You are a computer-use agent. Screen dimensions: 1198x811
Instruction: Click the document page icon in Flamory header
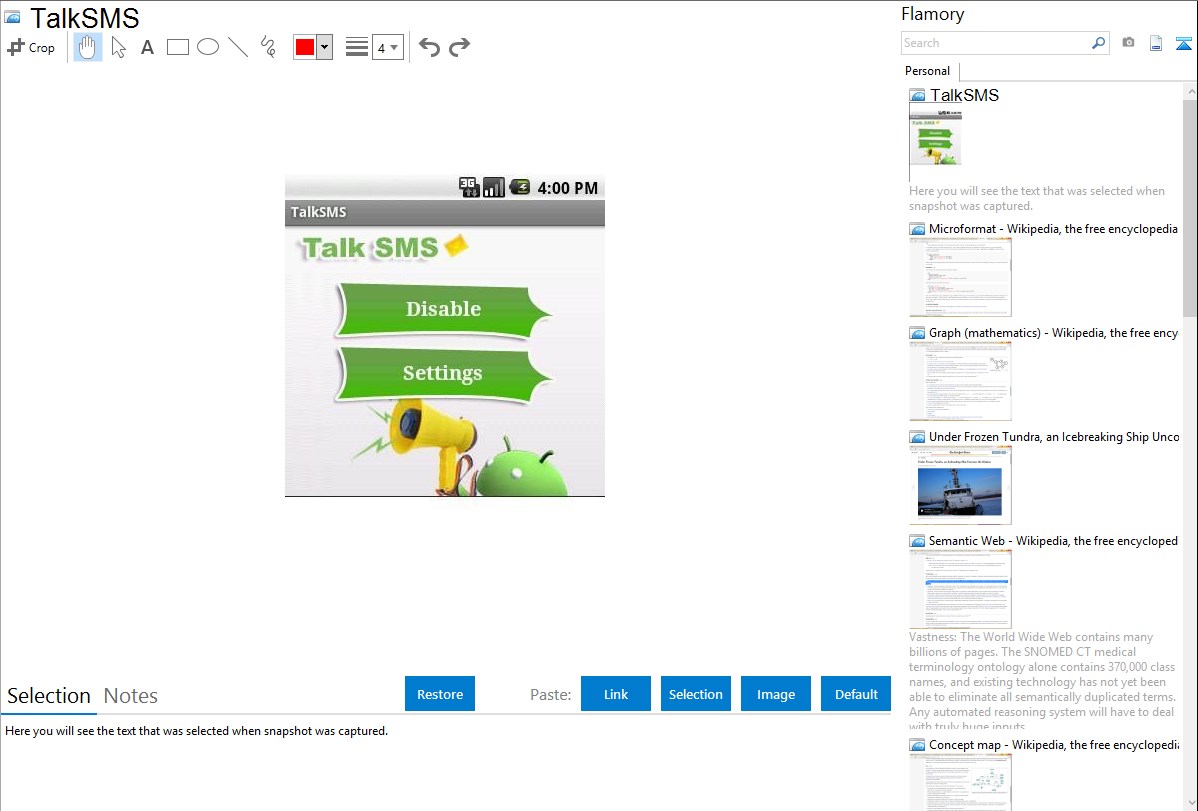tap(1156, 43)
